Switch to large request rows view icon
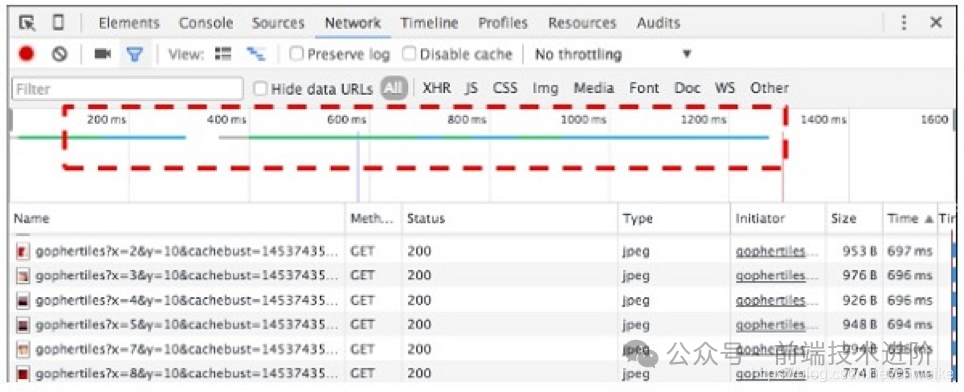Image resolution: width=964 pixels, height=392 pixels. click(x=223, y=54)
